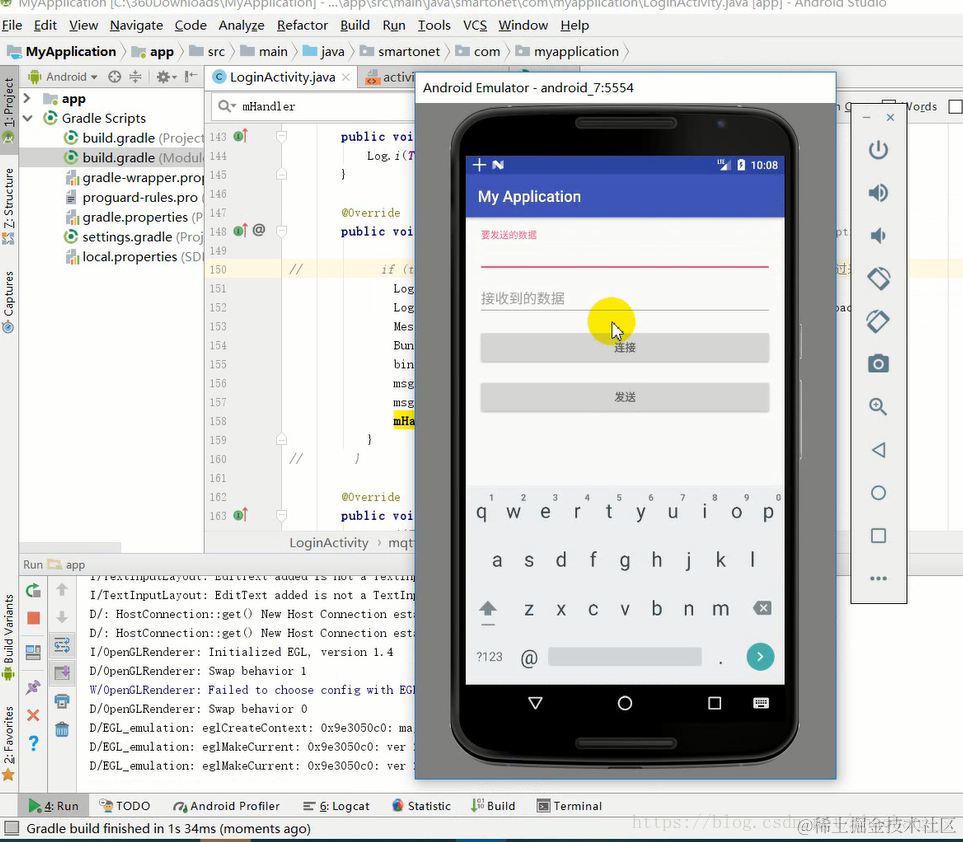Stop the running app (red square)

click(x=33, y=618)
